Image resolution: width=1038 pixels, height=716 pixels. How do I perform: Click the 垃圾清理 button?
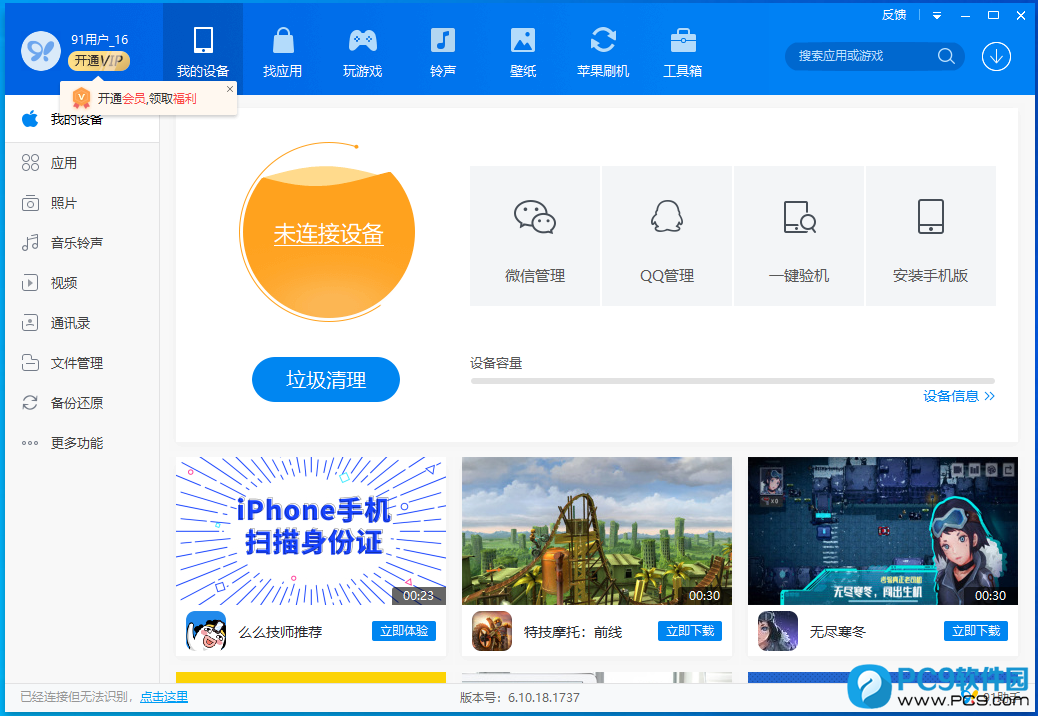click(x=326, y=379)
